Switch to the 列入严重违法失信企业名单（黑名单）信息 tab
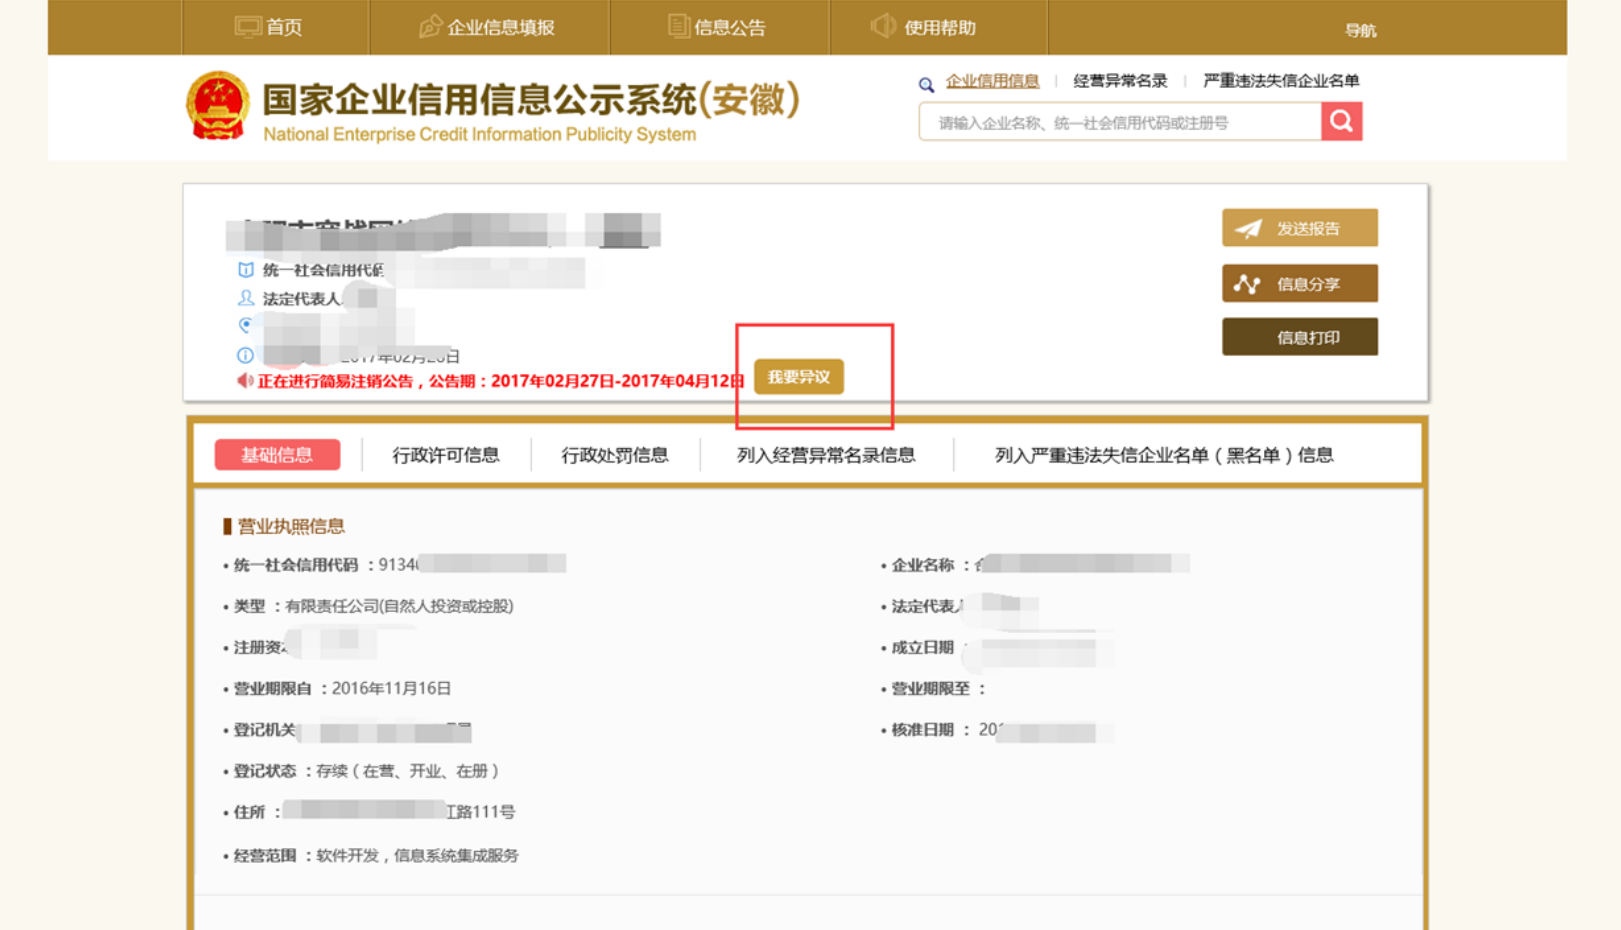The width and height of the screenshot is (1621, 930). click(x=1164, y=455)
